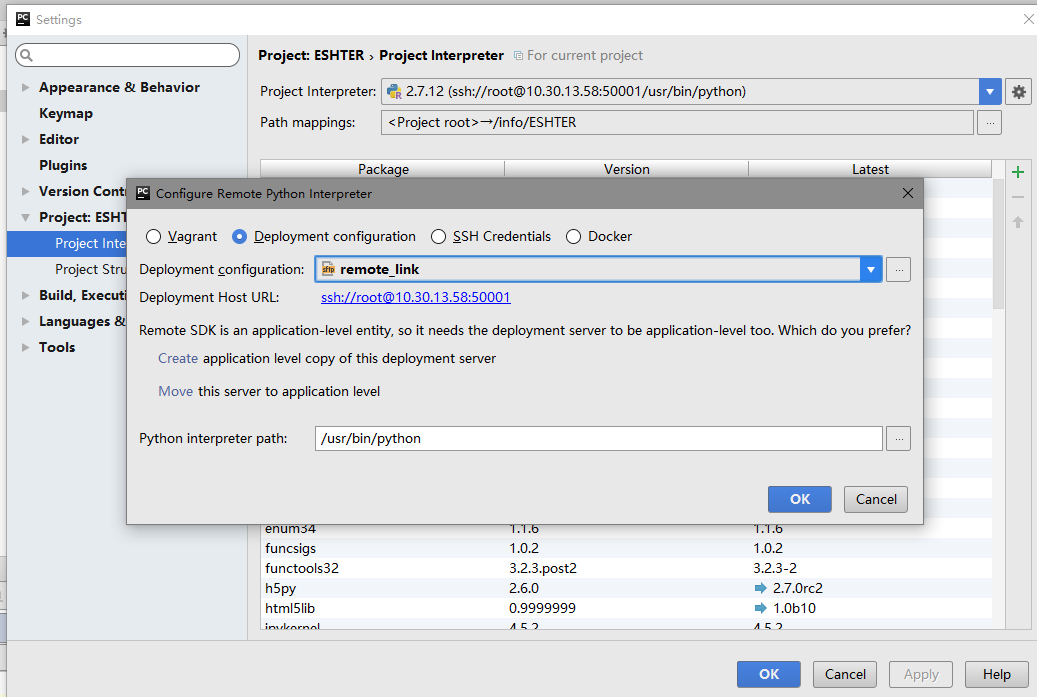Select the funcsigs package row
1037x697 pixels.
point(626,548)
